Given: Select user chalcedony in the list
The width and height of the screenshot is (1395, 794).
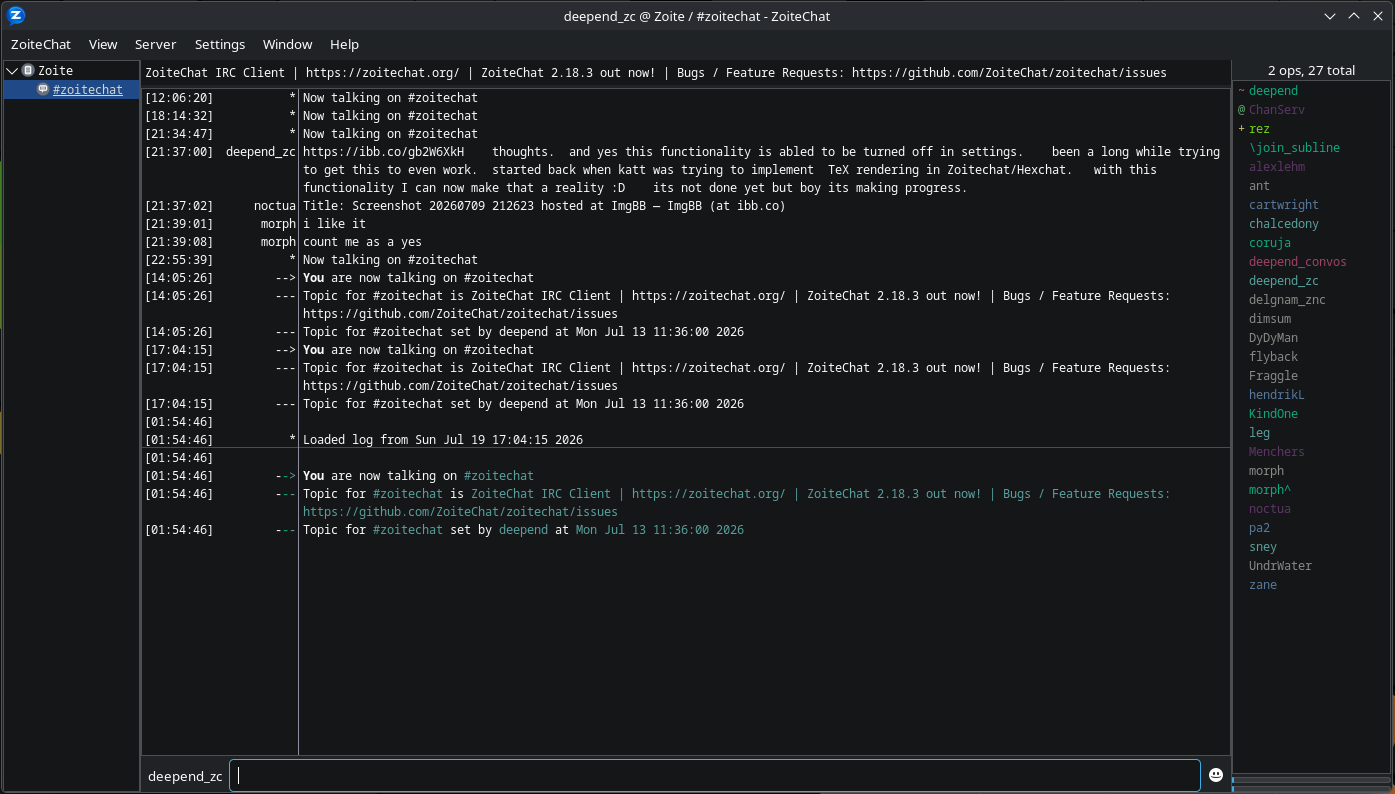Looking at the screenshot, I should pyautogui.click(x=1284, y=224).
